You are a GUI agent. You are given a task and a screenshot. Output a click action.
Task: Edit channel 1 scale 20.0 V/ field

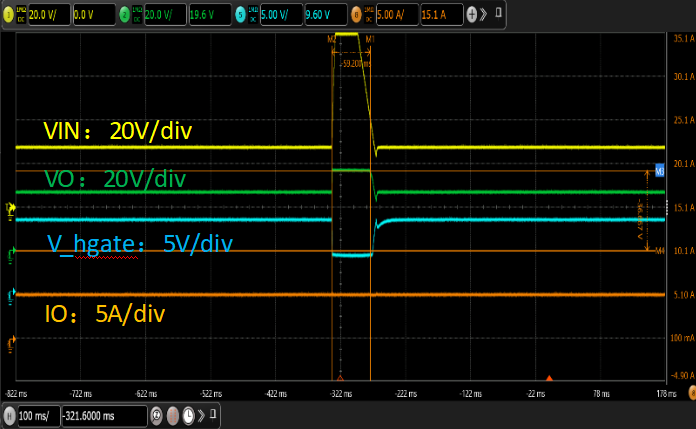click(48, 15)
